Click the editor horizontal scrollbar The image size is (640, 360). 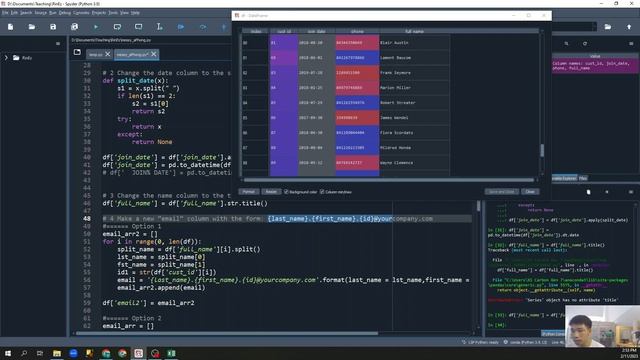click(x=227, y=333)
